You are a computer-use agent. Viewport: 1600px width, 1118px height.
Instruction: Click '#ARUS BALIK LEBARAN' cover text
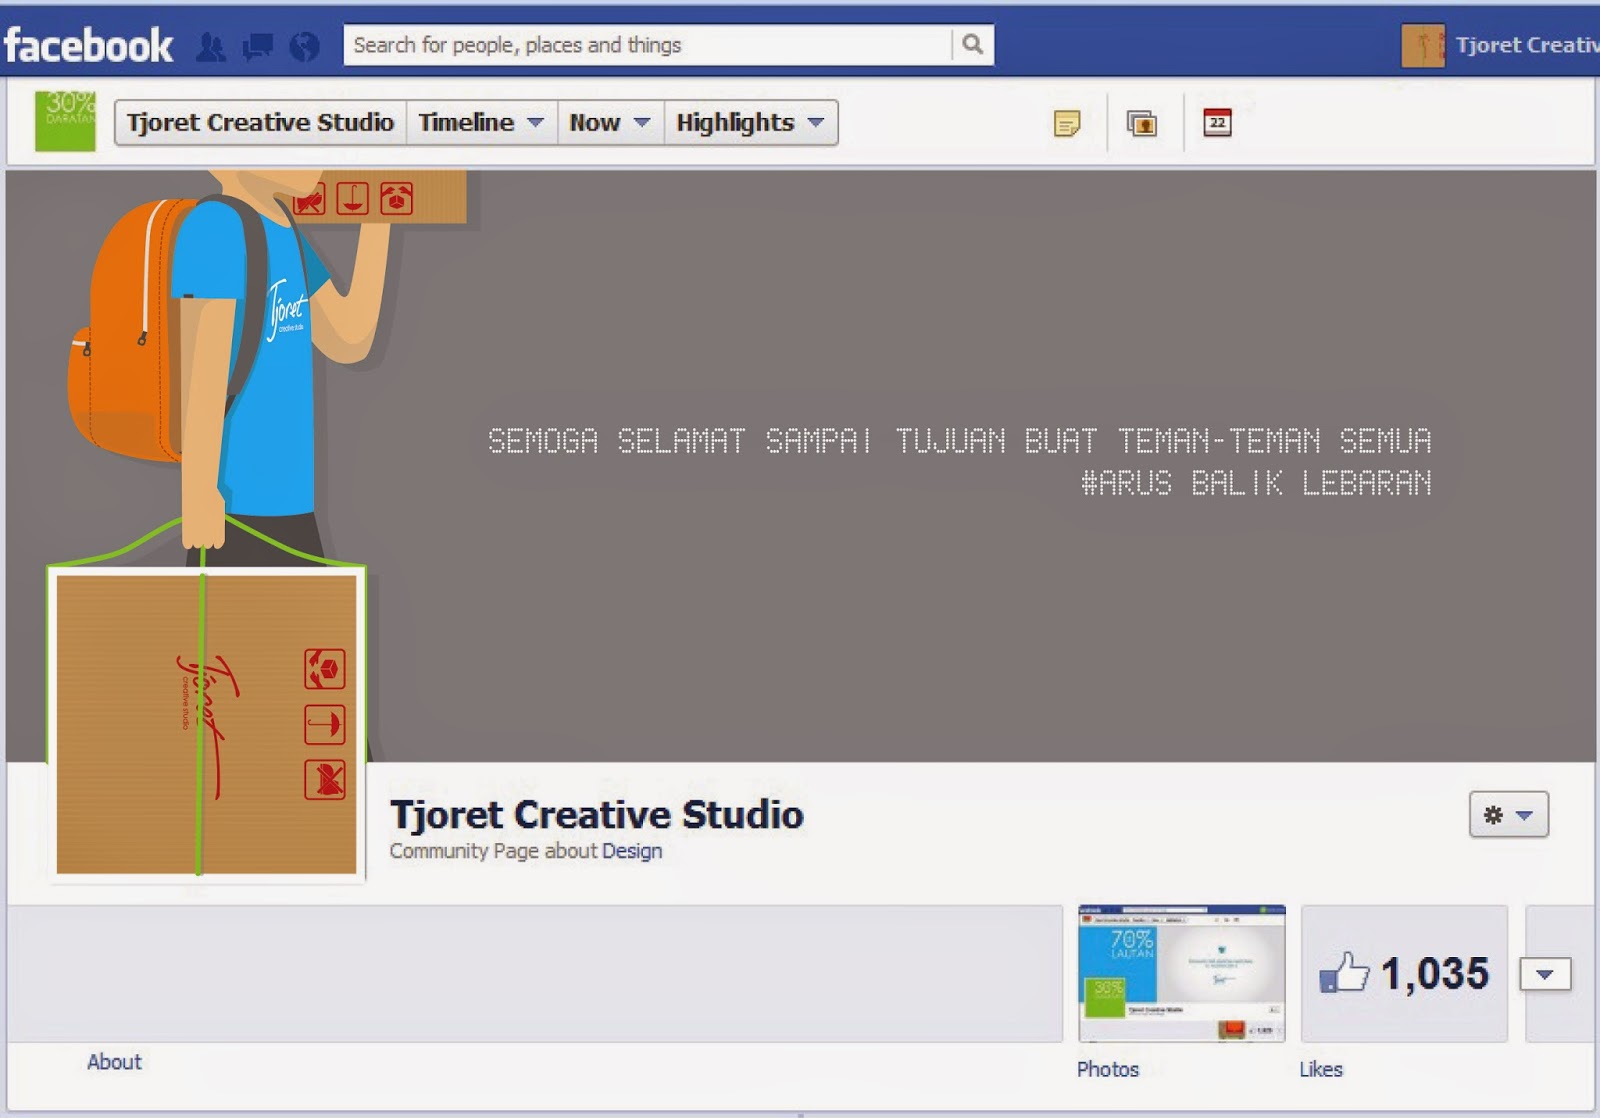pyautogui.click(x=1256, y=484)
